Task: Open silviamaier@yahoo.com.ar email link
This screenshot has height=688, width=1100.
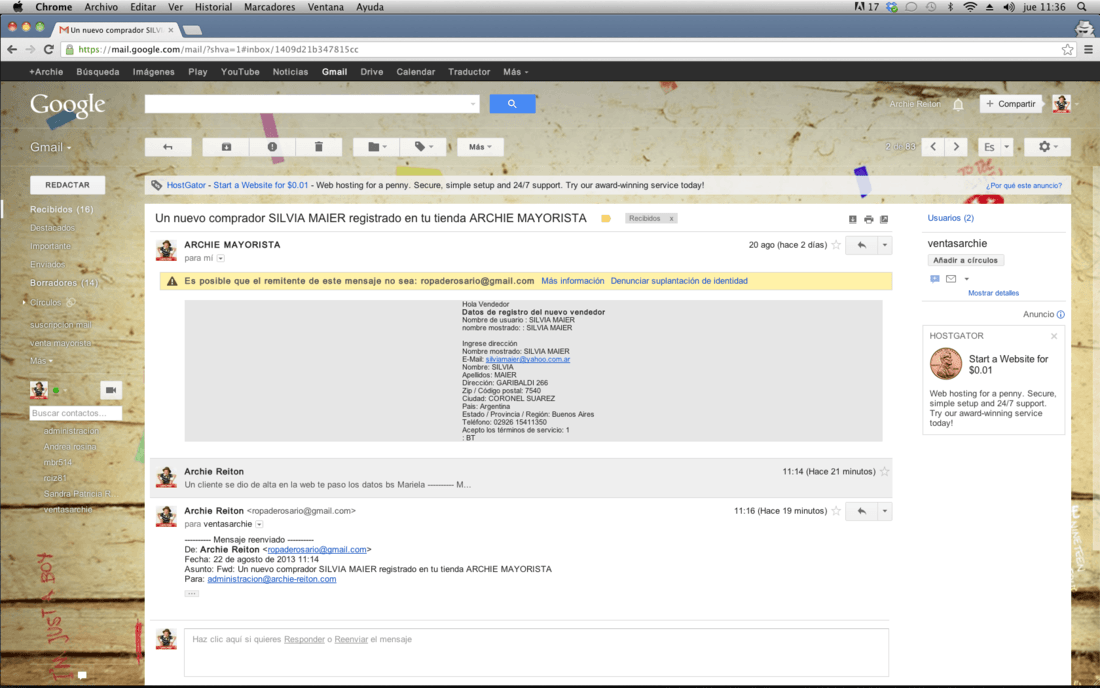Action: (528, 359)
